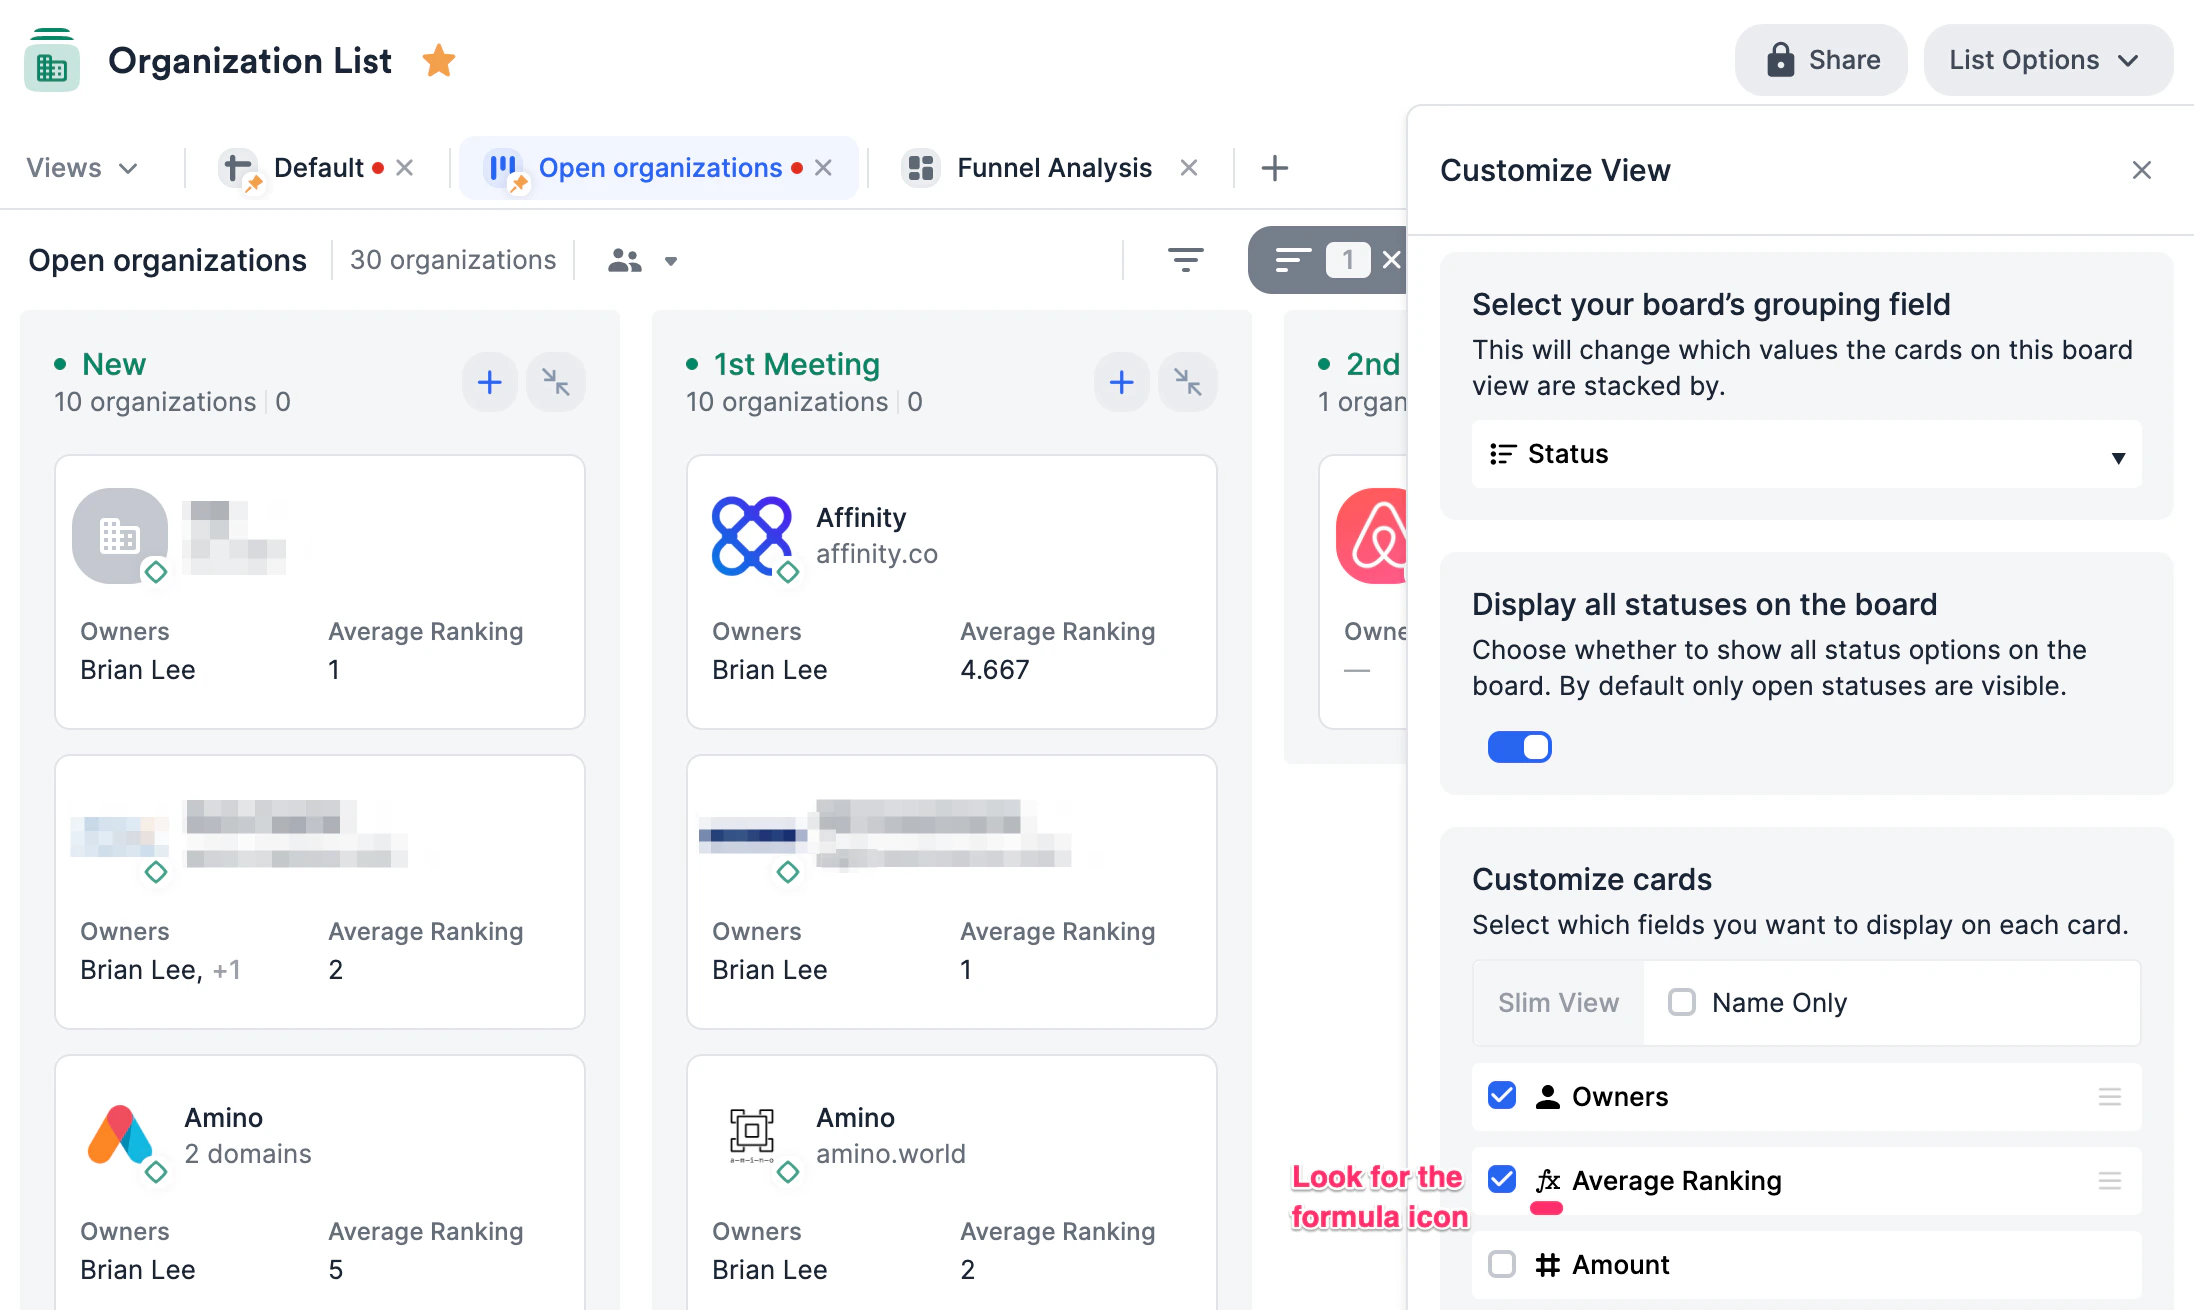Screen dimensions: 2194x1310
Task: Click the Share button
Action: pyautogui.click(x=1821, y=60)
